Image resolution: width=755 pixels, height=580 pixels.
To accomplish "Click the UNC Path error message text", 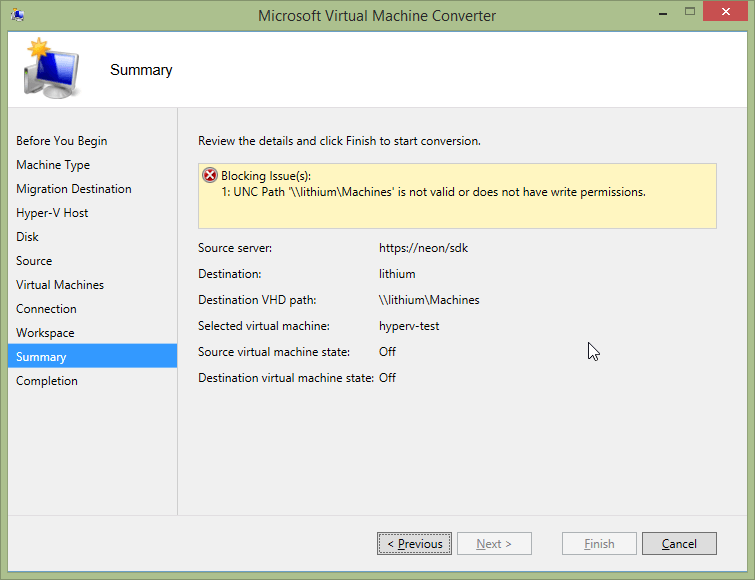I will [433, 192].
